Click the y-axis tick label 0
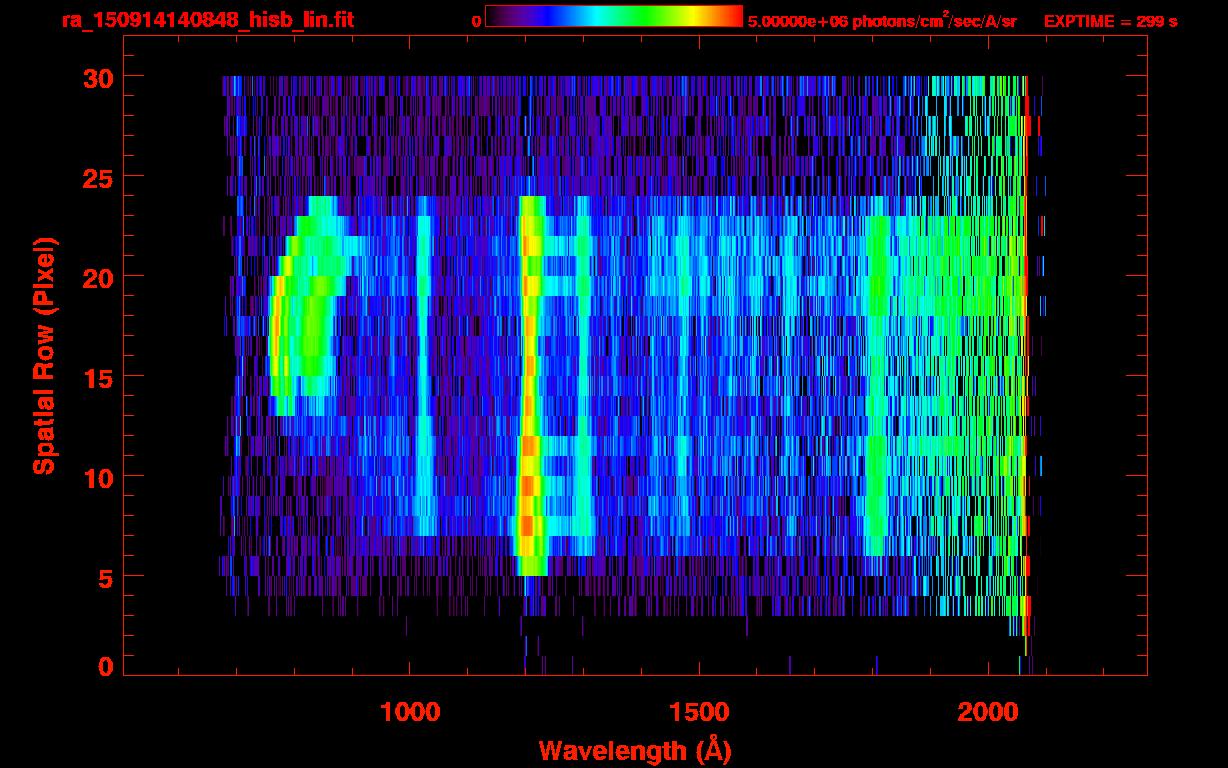This screenshot has height=768, width=1228. (104, 667)
